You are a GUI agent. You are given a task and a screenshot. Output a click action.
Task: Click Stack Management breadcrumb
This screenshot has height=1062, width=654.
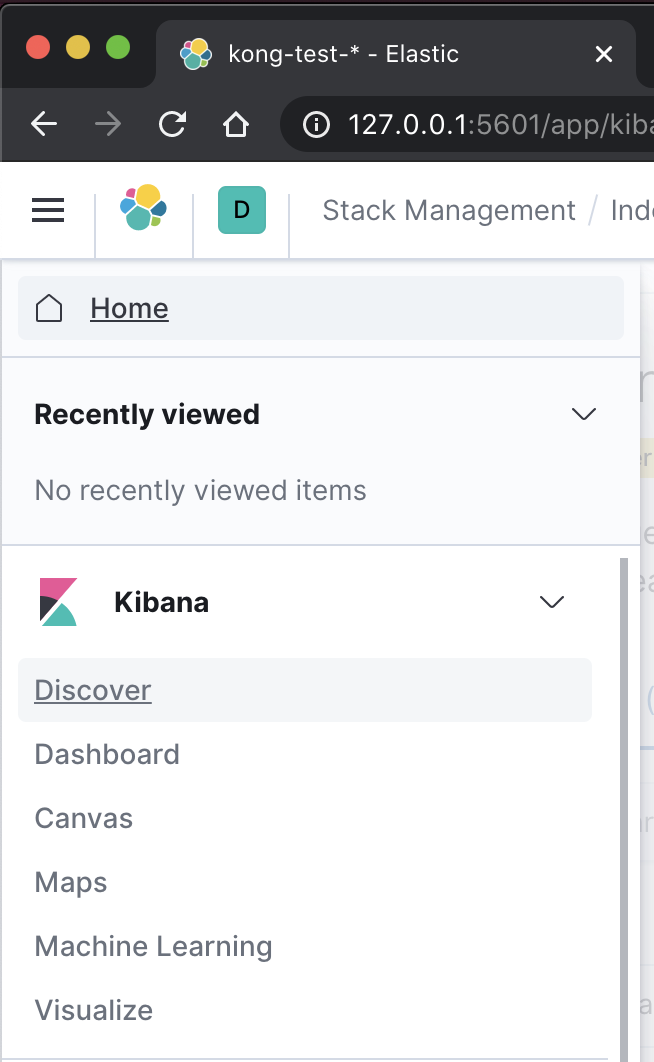pyautogui.click(x=449, y=211)
